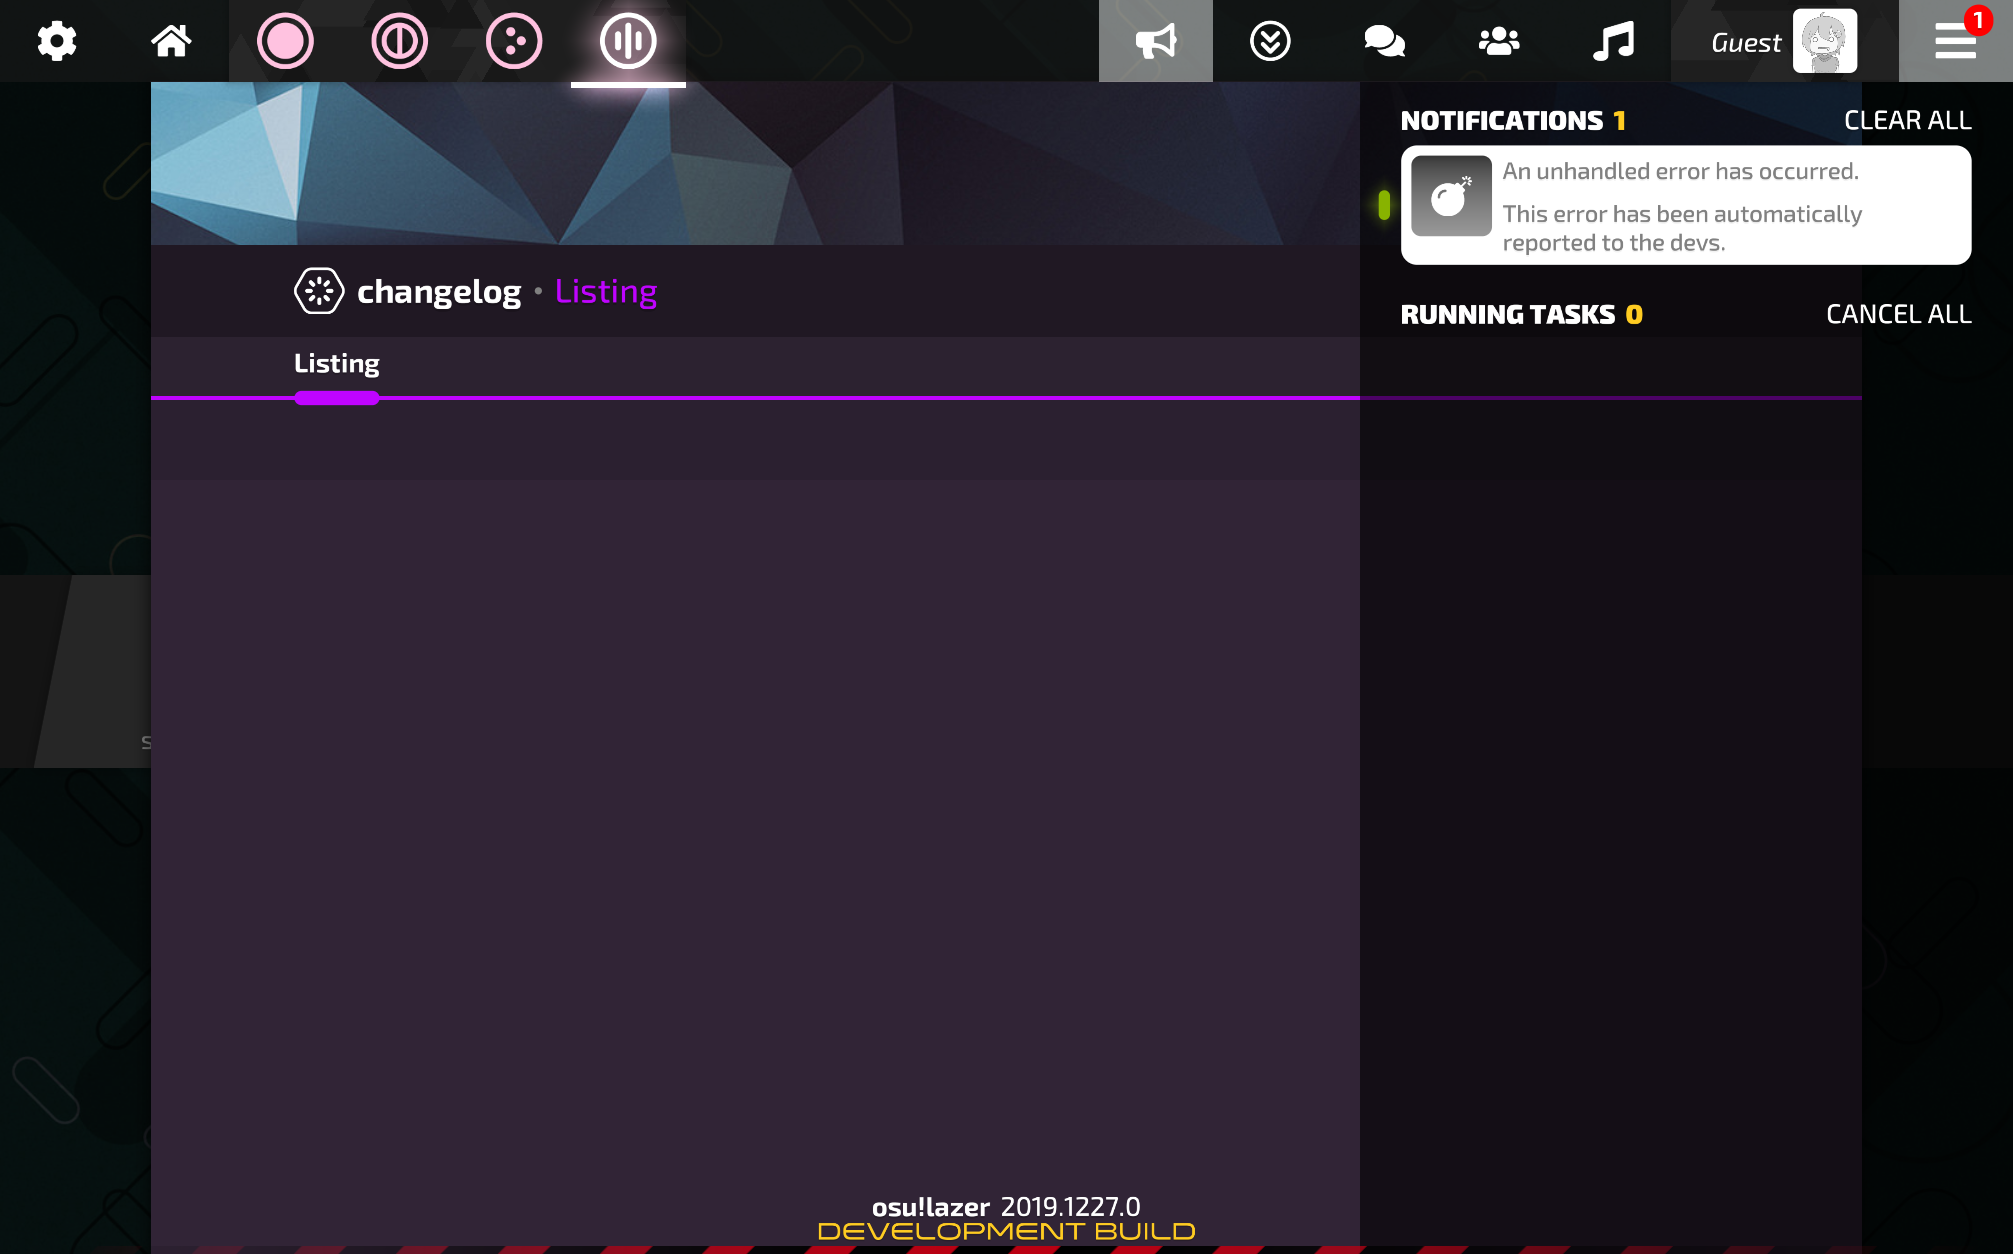The image size is (2013, 1254).
Task: Select the osu!catch ruleset icon
Action: point(514,41)
